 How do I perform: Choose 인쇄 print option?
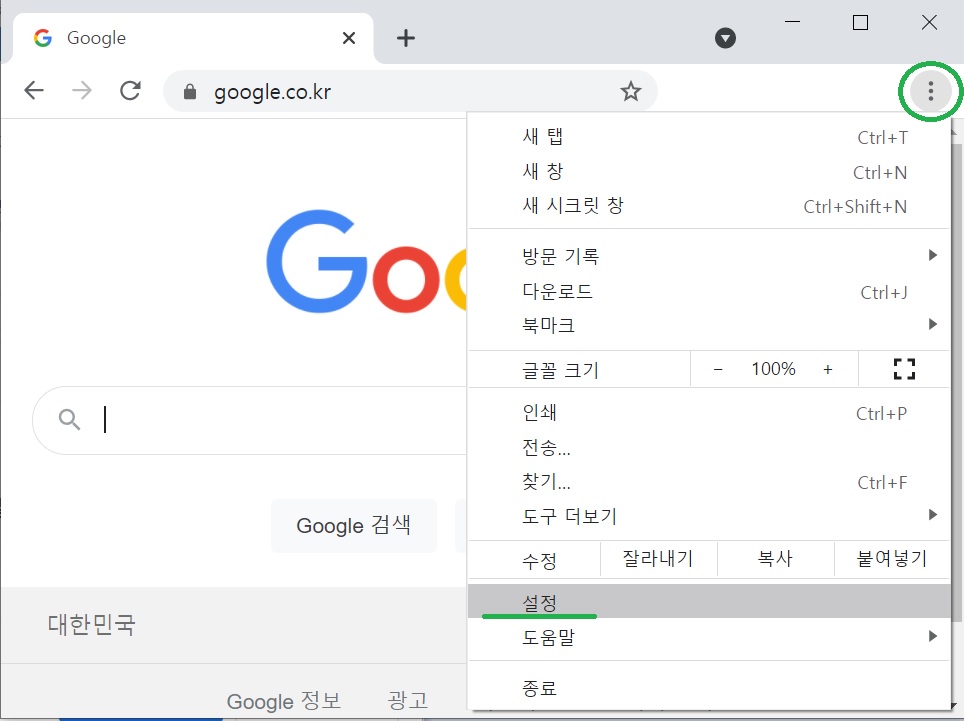pos(709,412)
